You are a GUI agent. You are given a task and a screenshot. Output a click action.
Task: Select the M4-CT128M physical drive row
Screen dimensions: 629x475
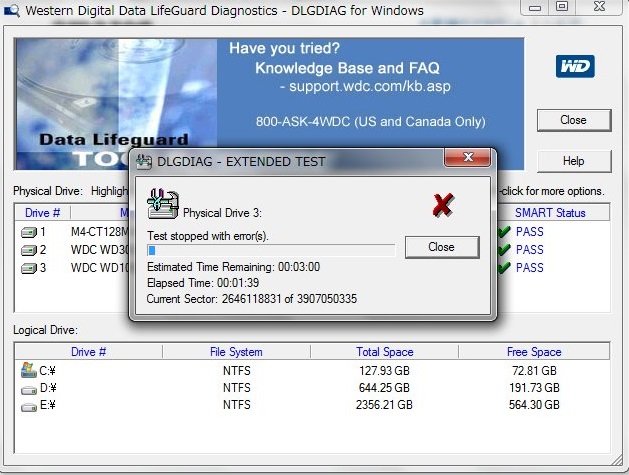click(x=75, y=232)
